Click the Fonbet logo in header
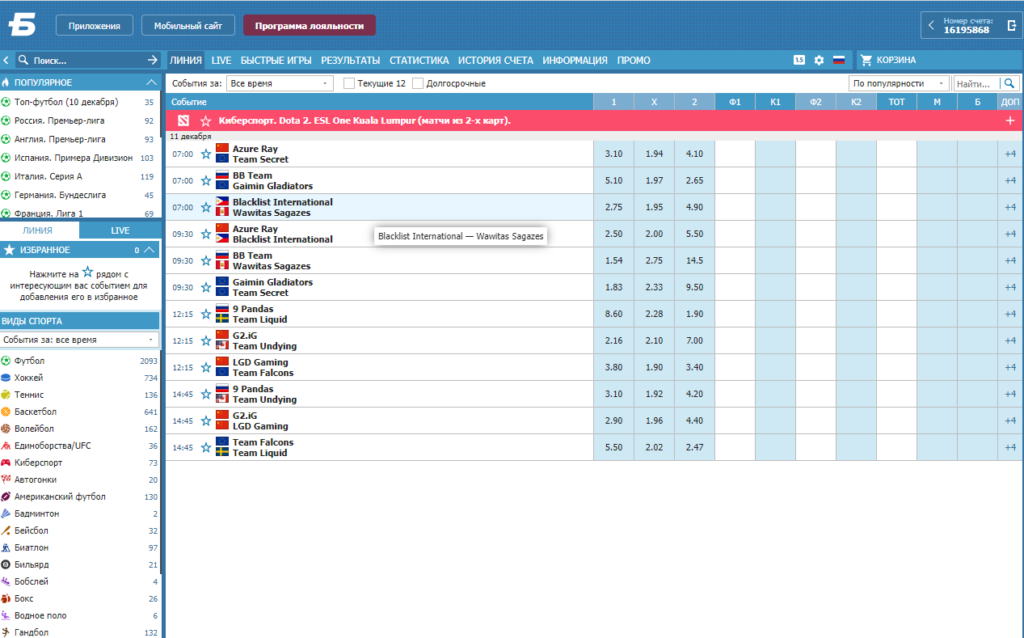Screen dimensions: 1024x638 pyautogui.click(x=22, y=25)
